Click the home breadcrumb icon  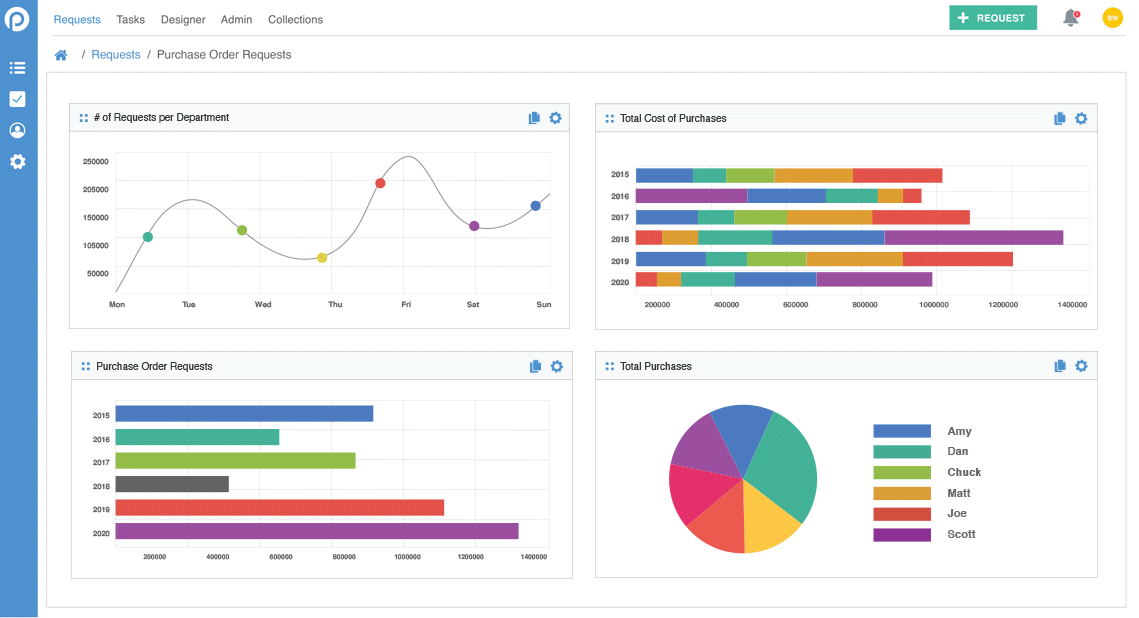[x=61, y=55]
